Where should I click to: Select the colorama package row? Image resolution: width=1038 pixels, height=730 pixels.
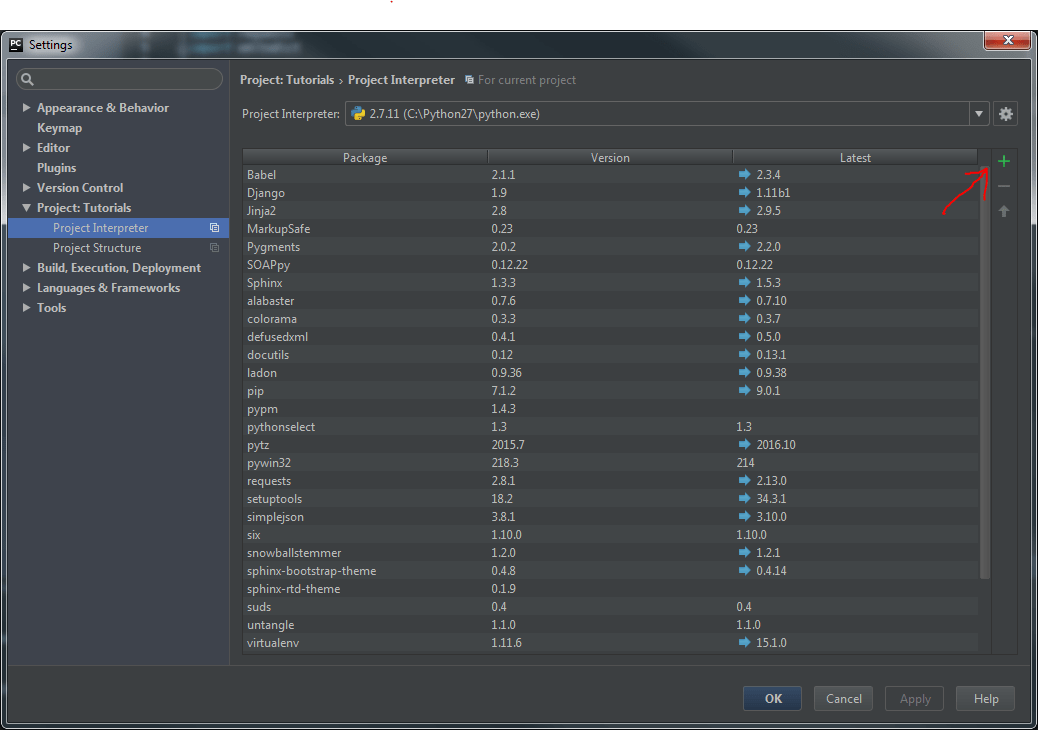(610, 318)
